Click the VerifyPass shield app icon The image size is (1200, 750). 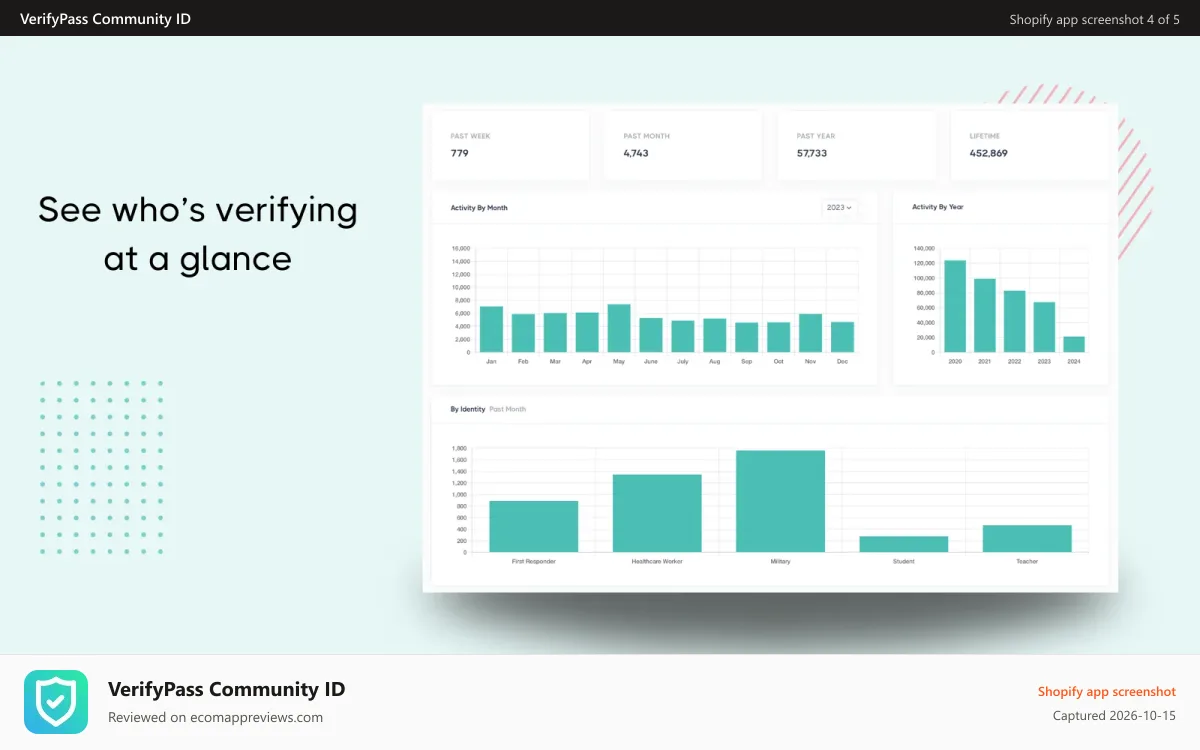[56, 702]
